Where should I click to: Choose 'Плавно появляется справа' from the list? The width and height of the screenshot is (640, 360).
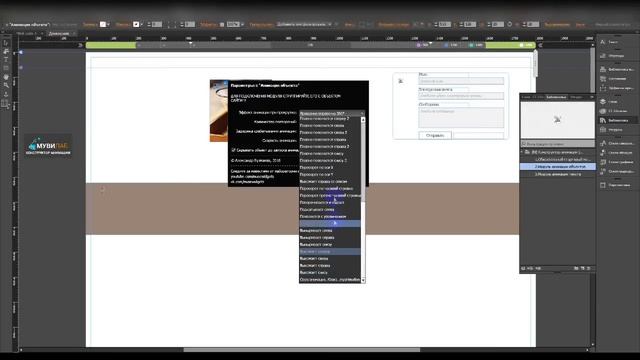point(330,140)
